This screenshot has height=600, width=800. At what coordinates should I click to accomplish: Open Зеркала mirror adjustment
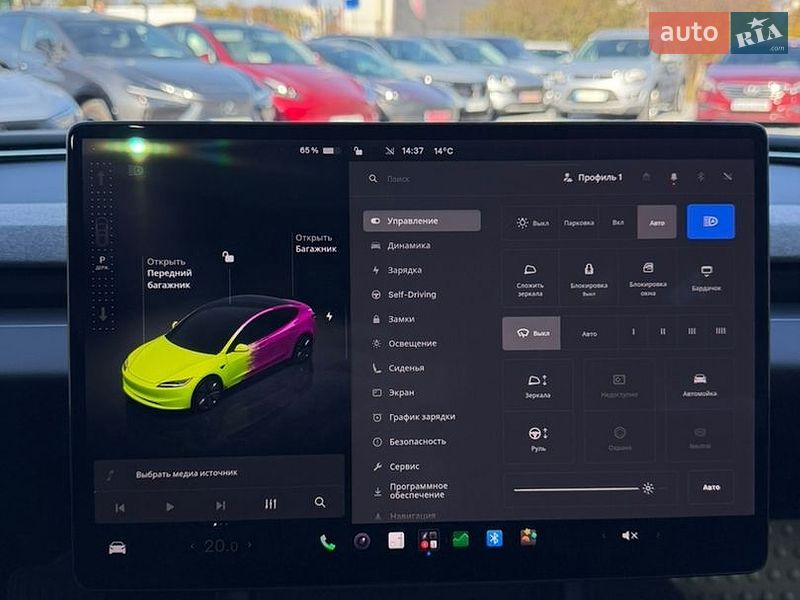click(x=537, y=385)
